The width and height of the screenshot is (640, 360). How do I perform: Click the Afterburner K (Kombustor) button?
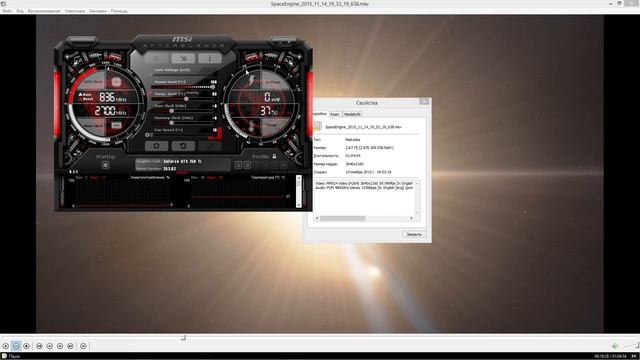[x=156, y=58]
